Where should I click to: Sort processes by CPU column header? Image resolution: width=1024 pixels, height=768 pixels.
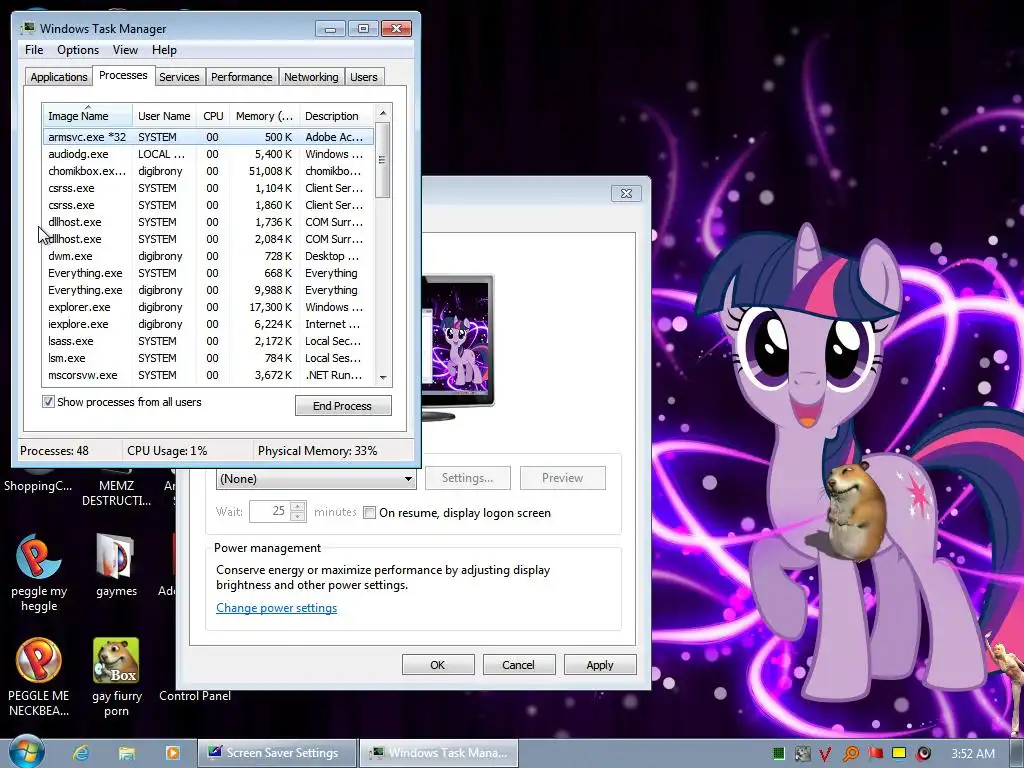click(213, 116)
